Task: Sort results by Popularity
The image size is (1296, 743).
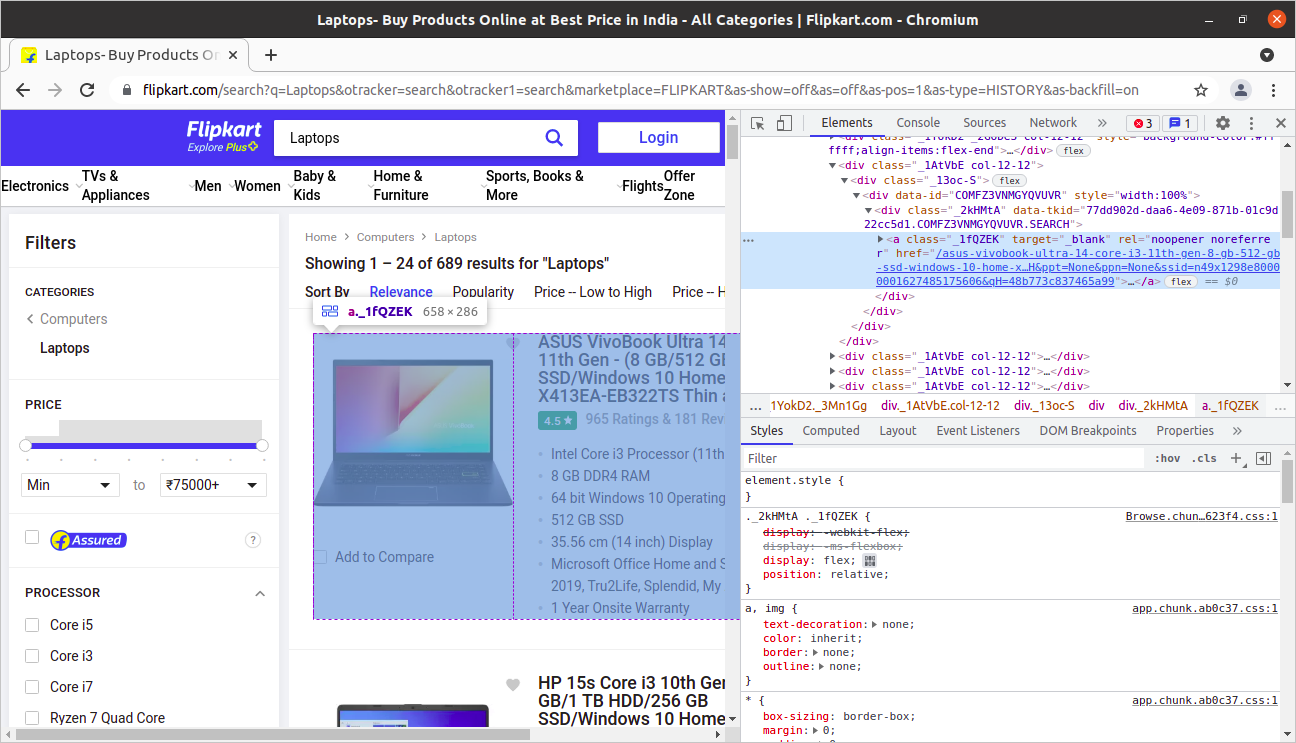Action: pyautogui.click(x=483, y=292)
